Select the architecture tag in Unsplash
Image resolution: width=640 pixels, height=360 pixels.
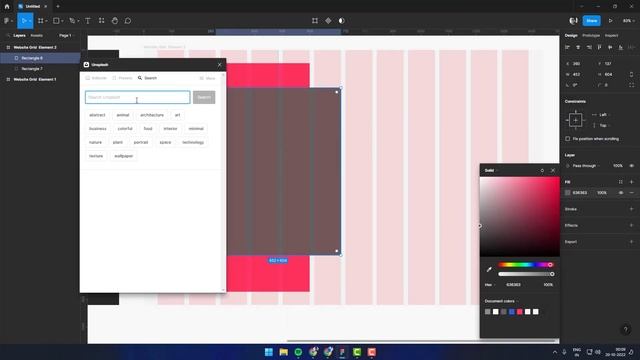click(x=152, y=115)
